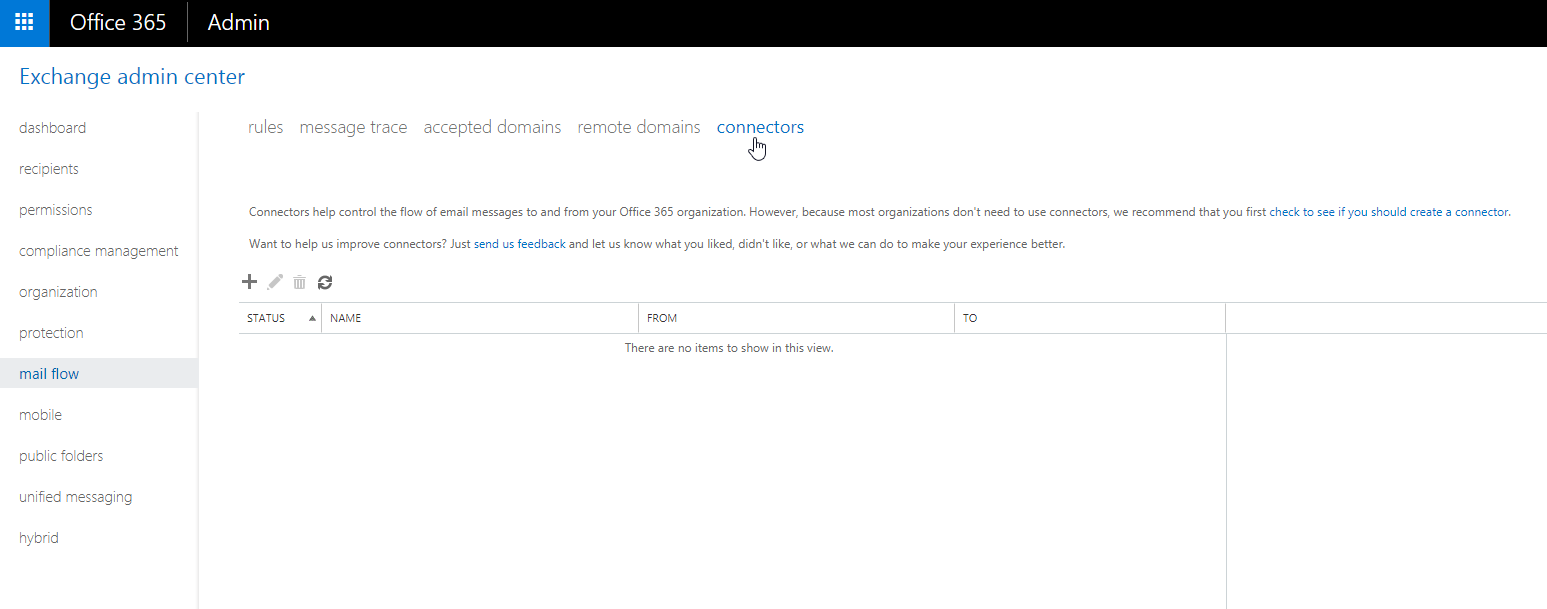The image size is (1547, 609).
Task: Click the delete trash icon
Action: click(299, 281)
